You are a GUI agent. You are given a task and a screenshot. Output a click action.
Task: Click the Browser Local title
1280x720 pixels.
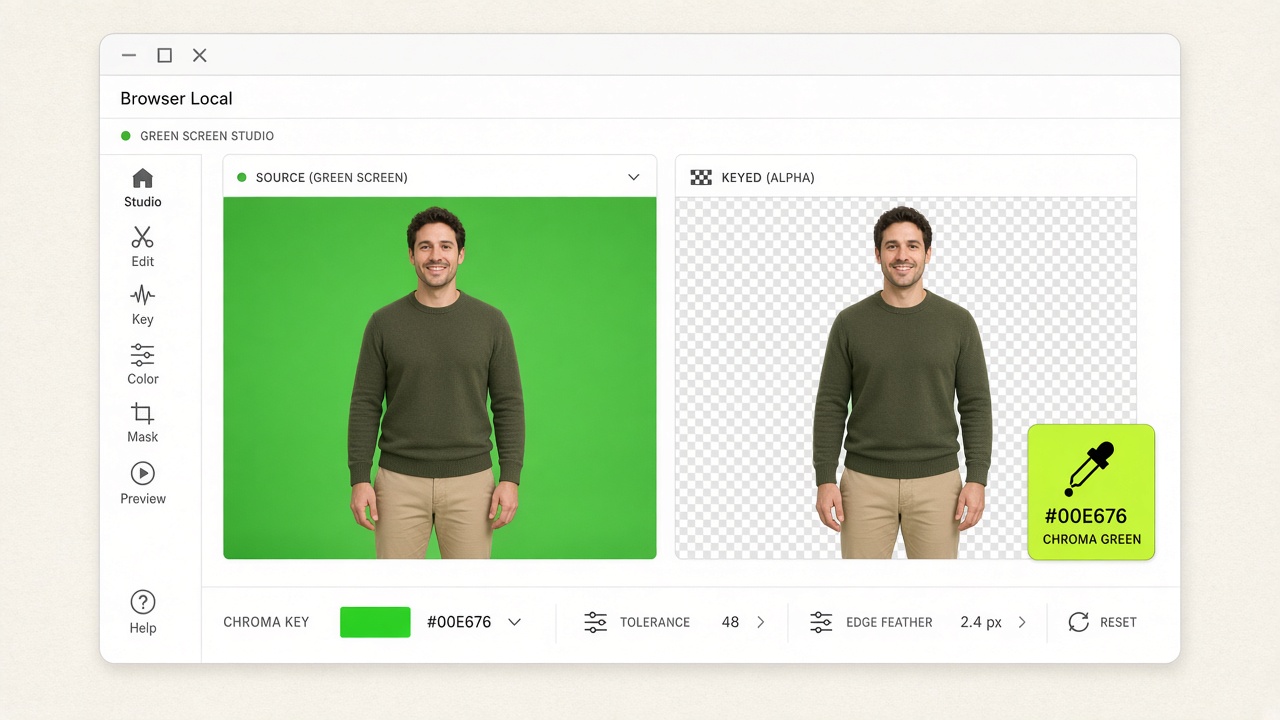(x=176, y=98)
